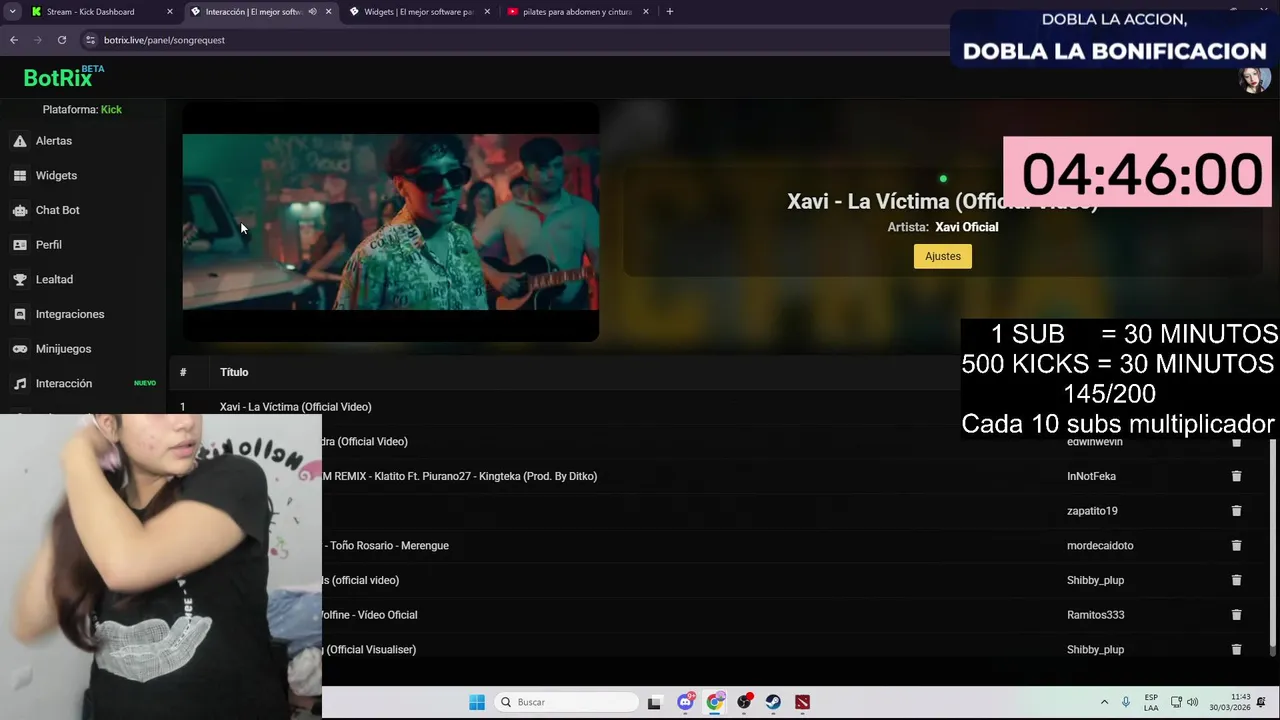Open a new browser tab

(670, 12)
